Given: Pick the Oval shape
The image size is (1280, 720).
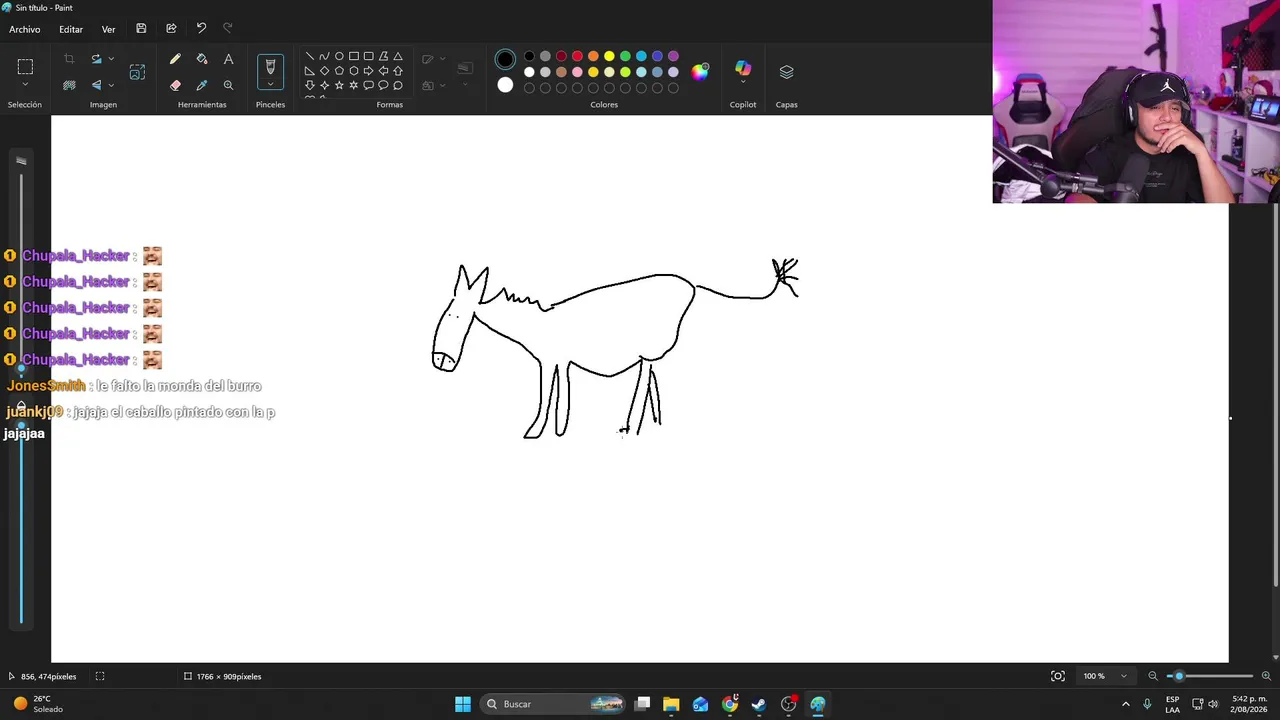Looking at the screenshot, I should [339, 57].
